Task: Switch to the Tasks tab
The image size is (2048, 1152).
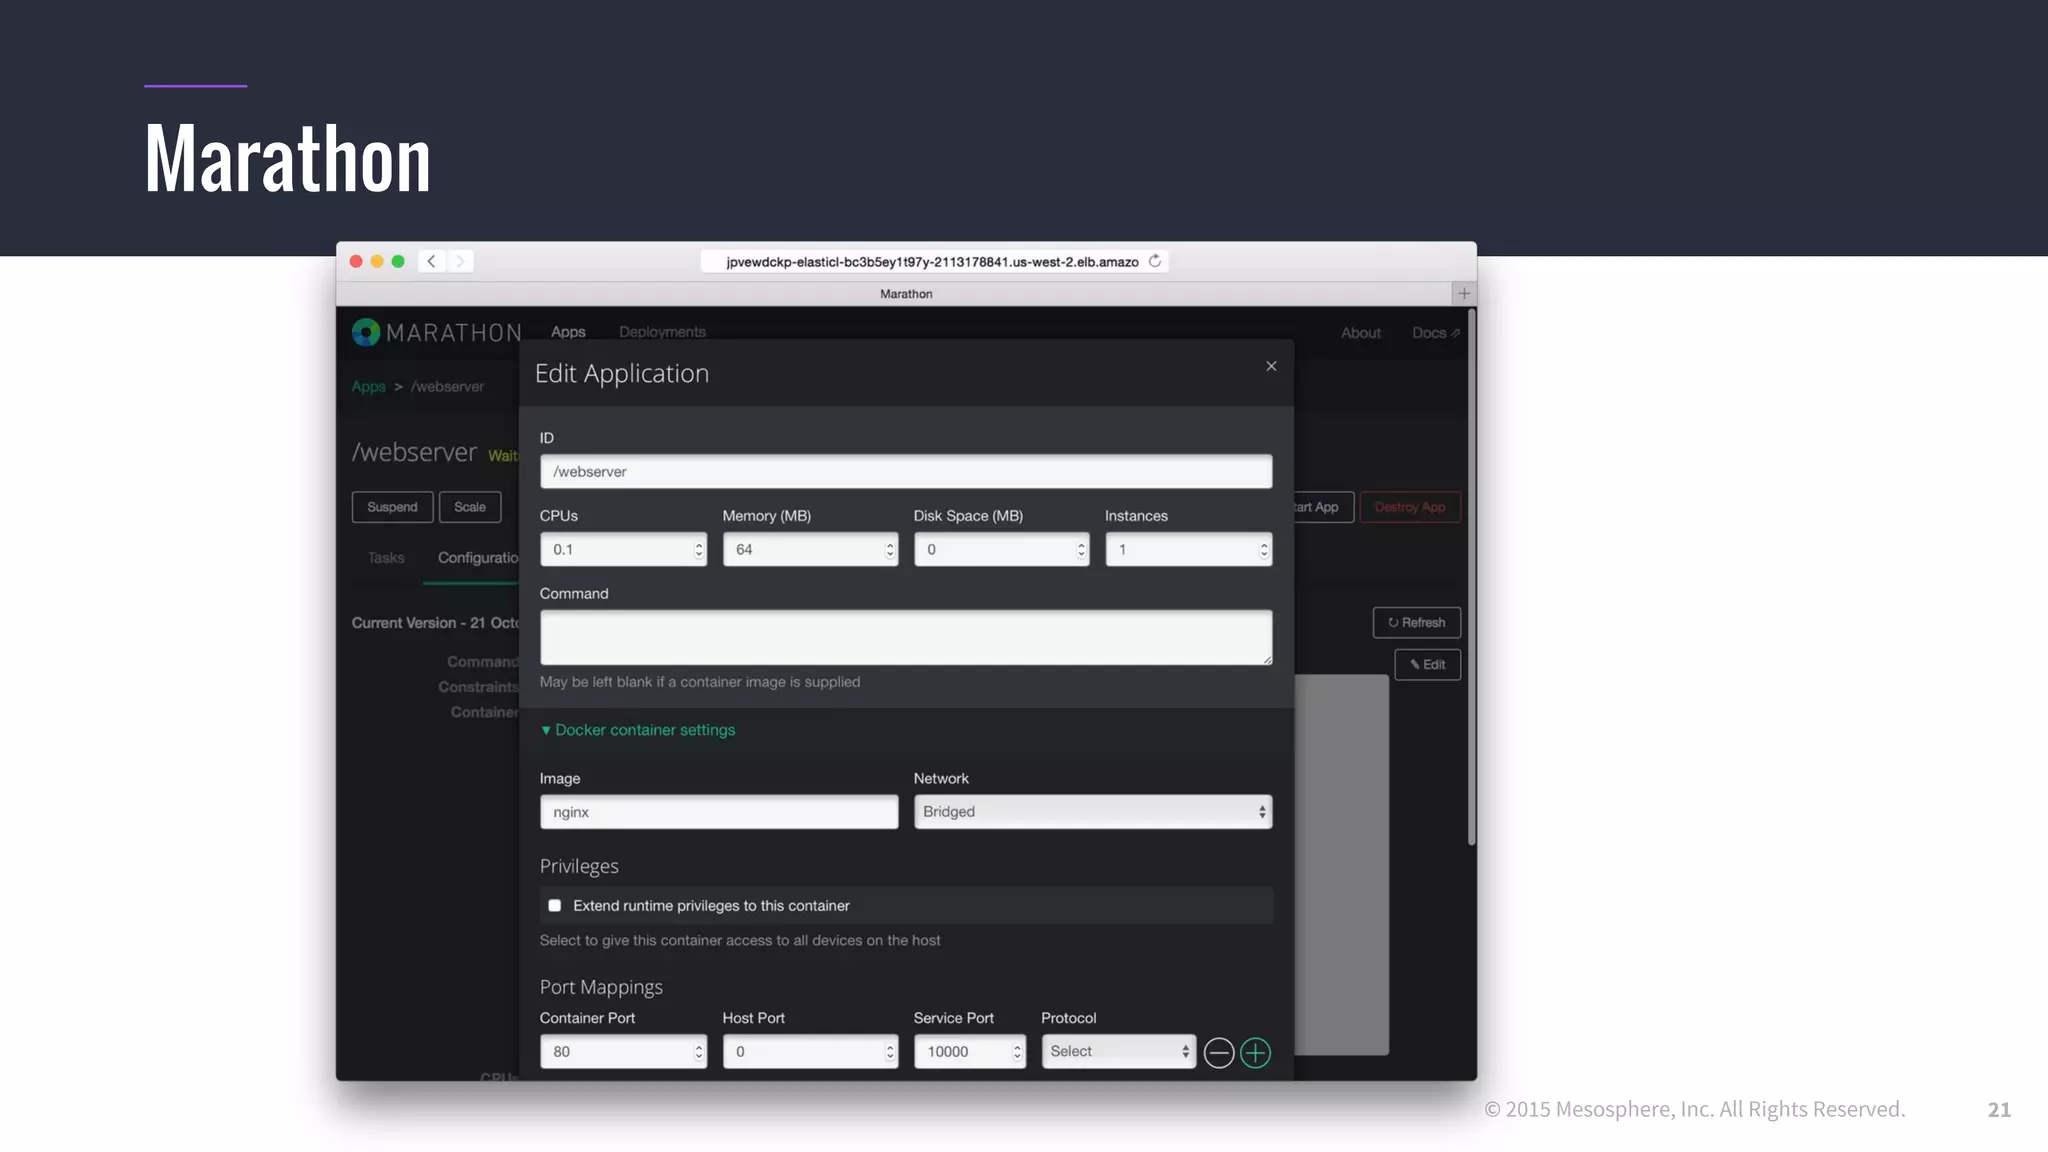Action: (386, 558)
